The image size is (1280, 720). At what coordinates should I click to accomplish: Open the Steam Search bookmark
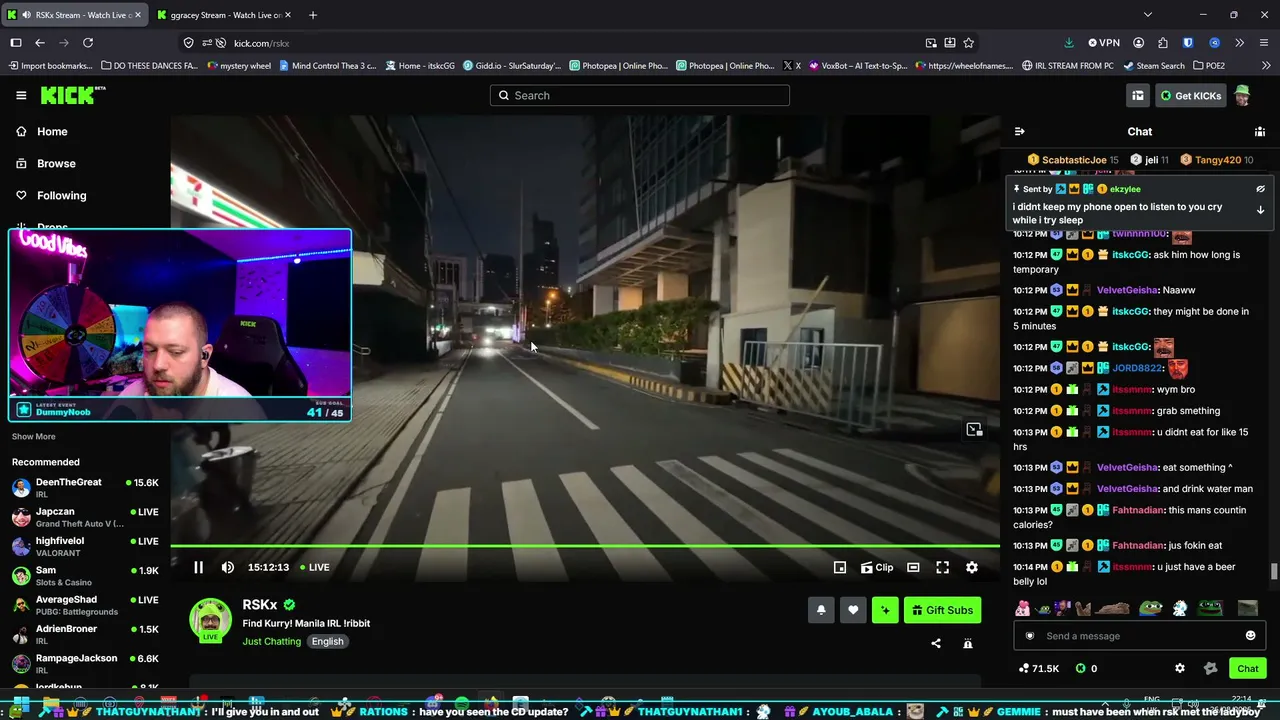coord(1154,66)
